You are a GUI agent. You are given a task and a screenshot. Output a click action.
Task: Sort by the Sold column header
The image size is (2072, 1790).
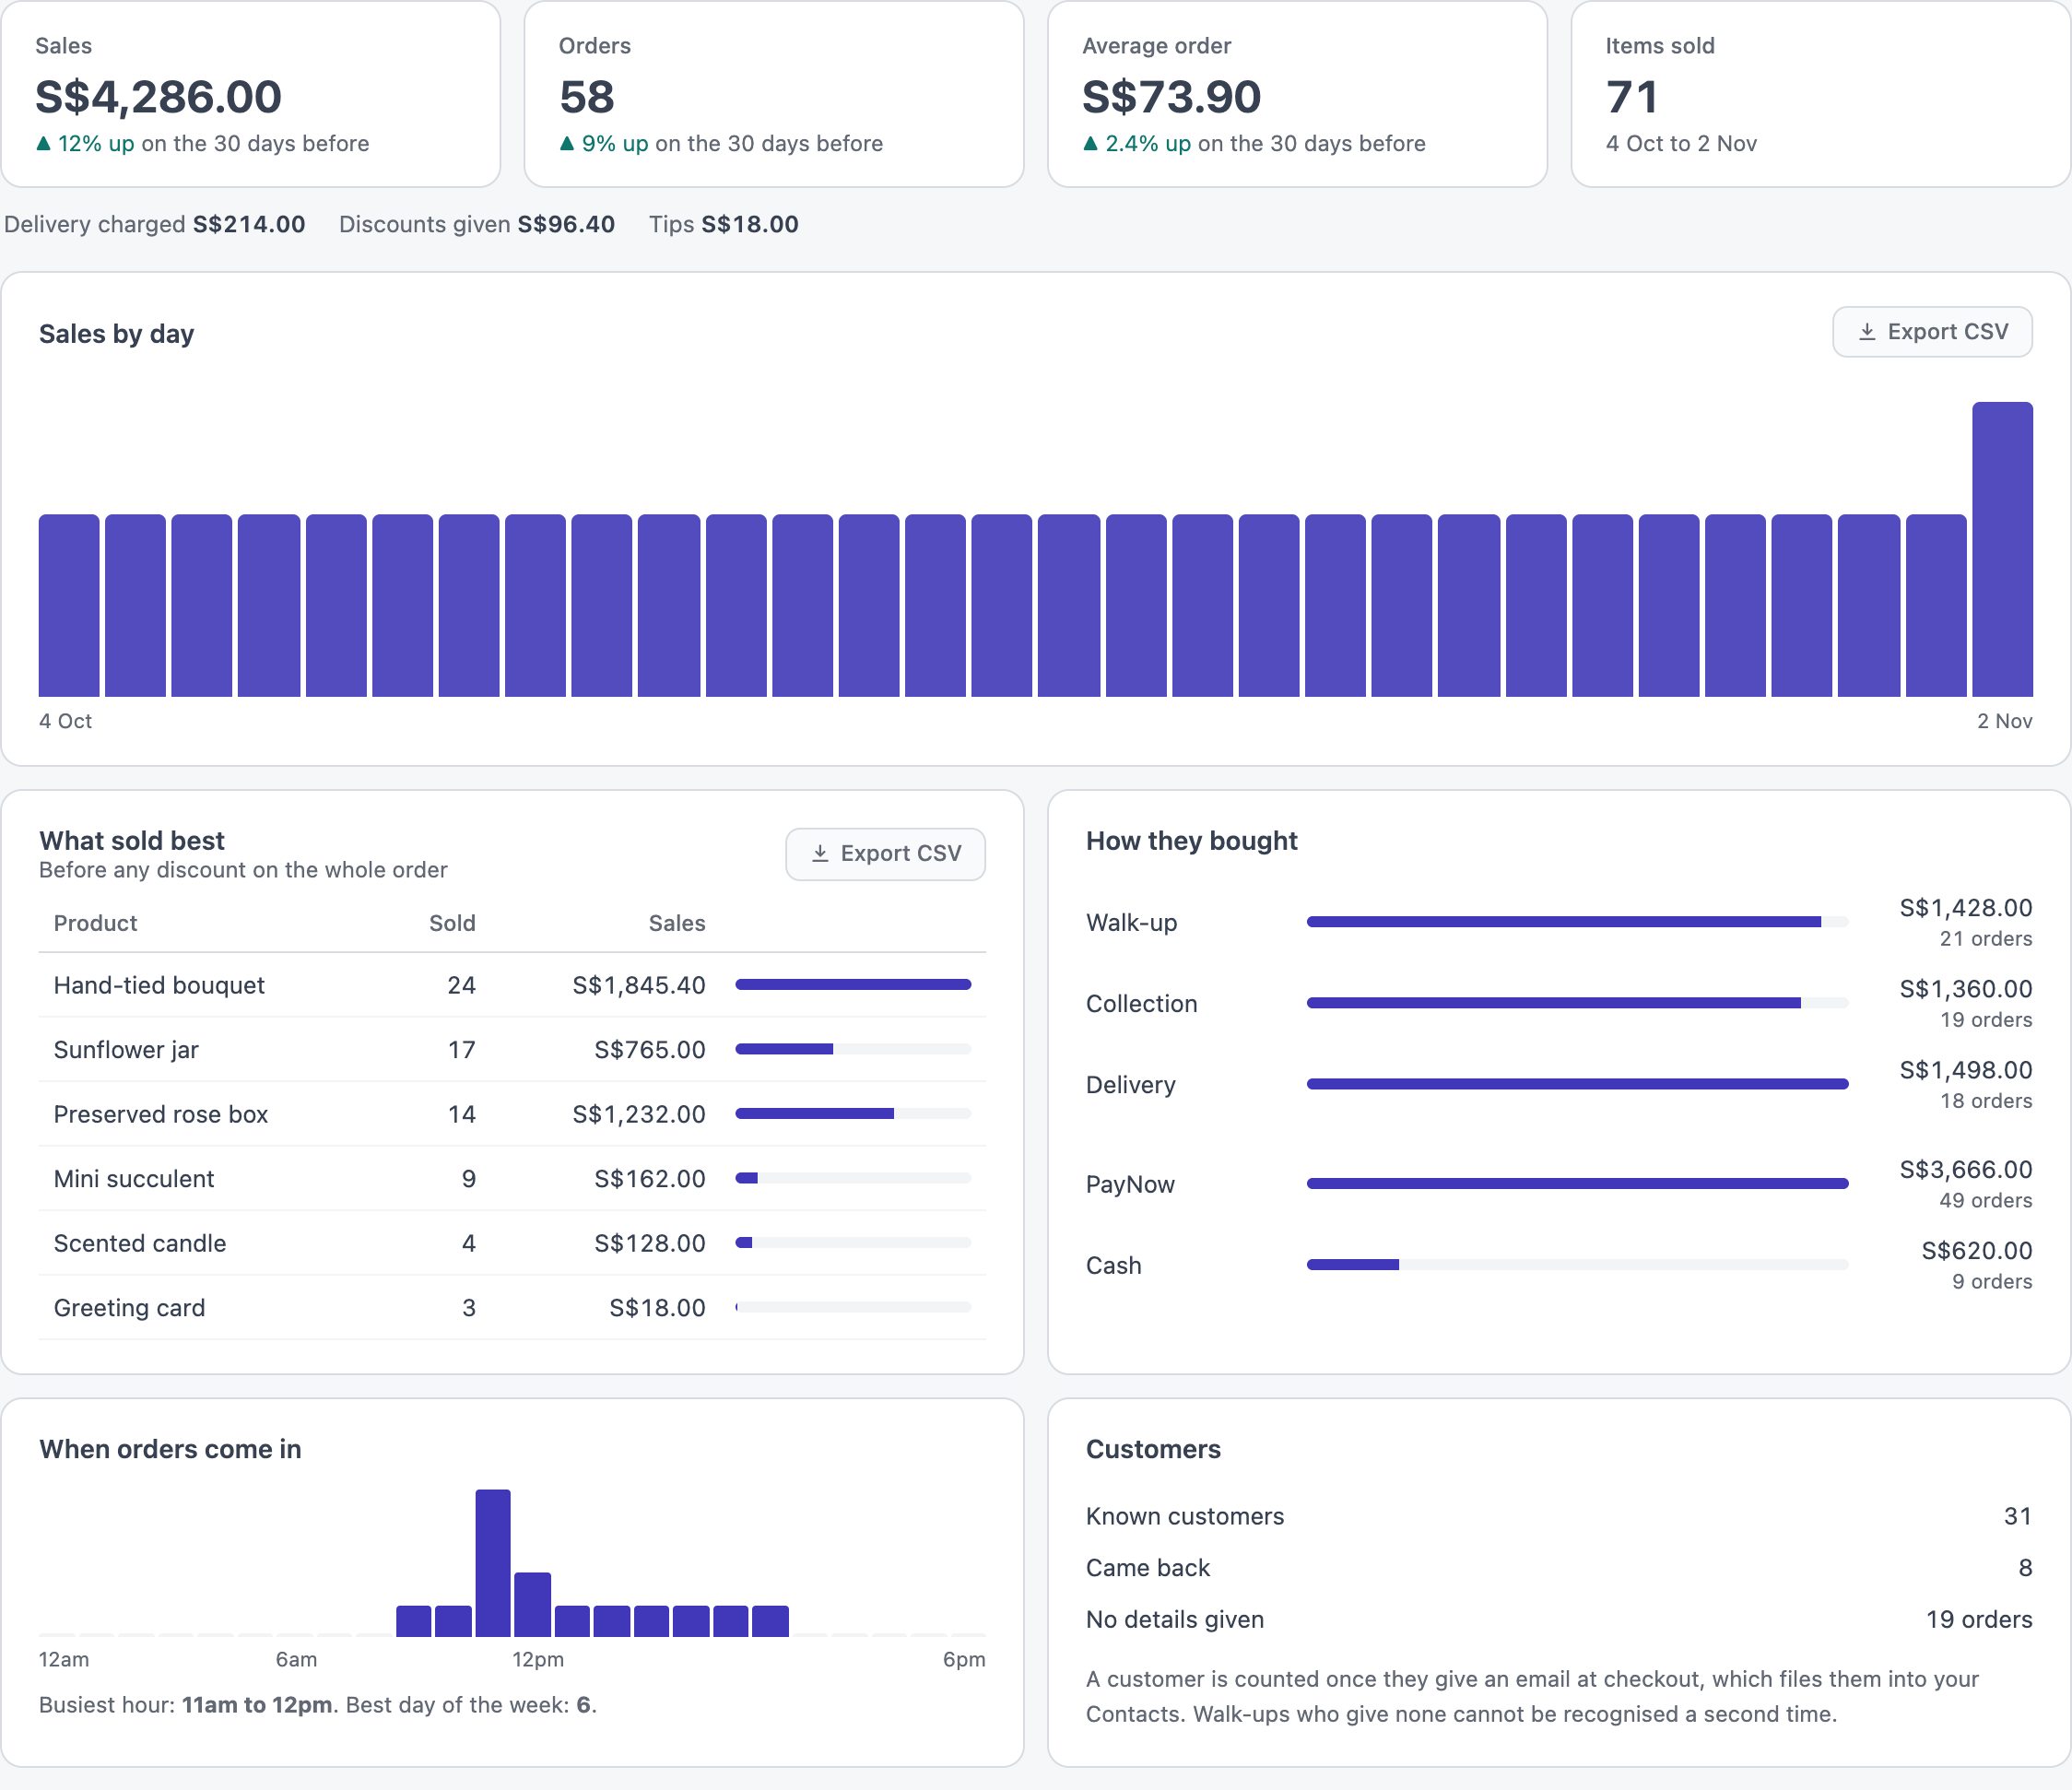click(452, 923)
